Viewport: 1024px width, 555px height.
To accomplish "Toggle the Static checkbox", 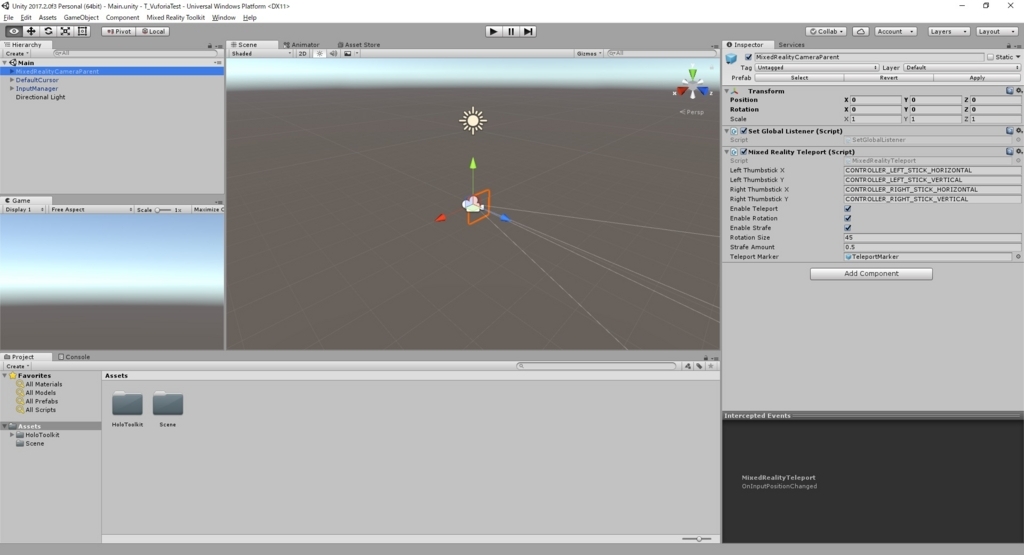I will pos(990,57).
